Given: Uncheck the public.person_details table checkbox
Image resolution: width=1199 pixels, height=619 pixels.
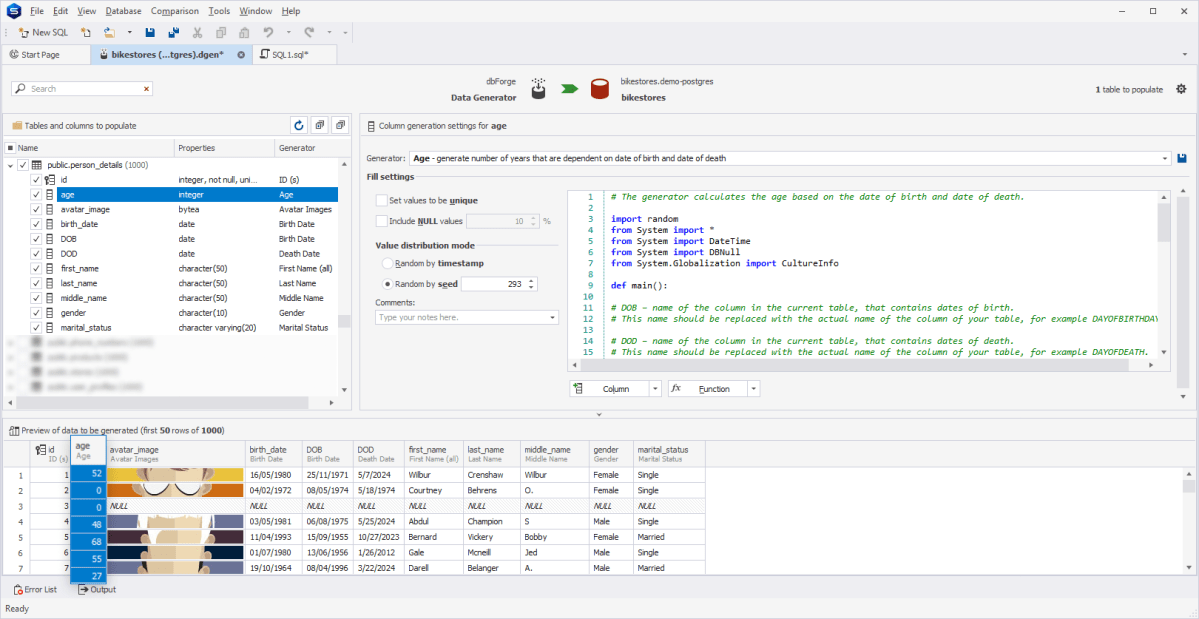Looking at the screenshot, I should [x=23, y=165].
